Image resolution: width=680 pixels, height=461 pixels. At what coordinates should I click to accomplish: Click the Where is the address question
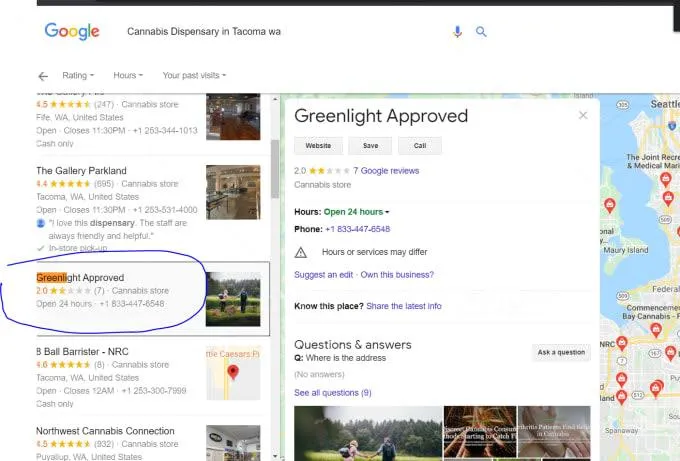click(x=340, y=358)
